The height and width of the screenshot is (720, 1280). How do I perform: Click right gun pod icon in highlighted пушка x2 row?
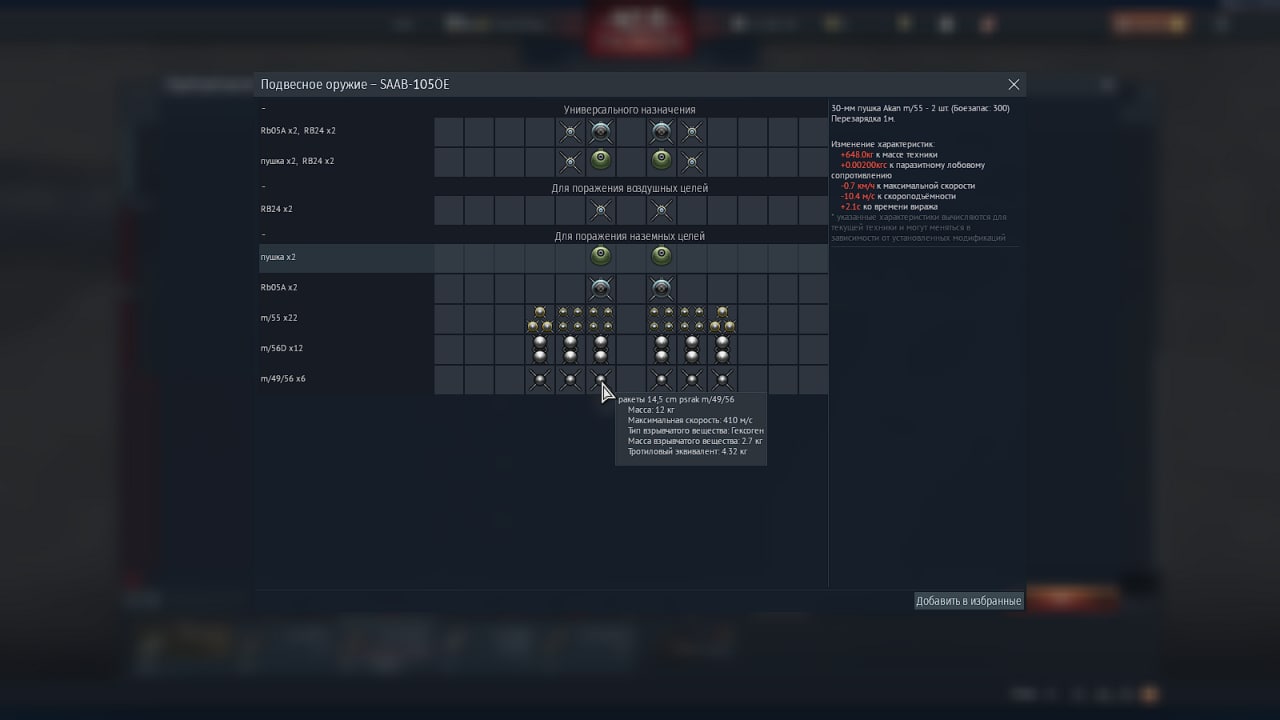661,256
